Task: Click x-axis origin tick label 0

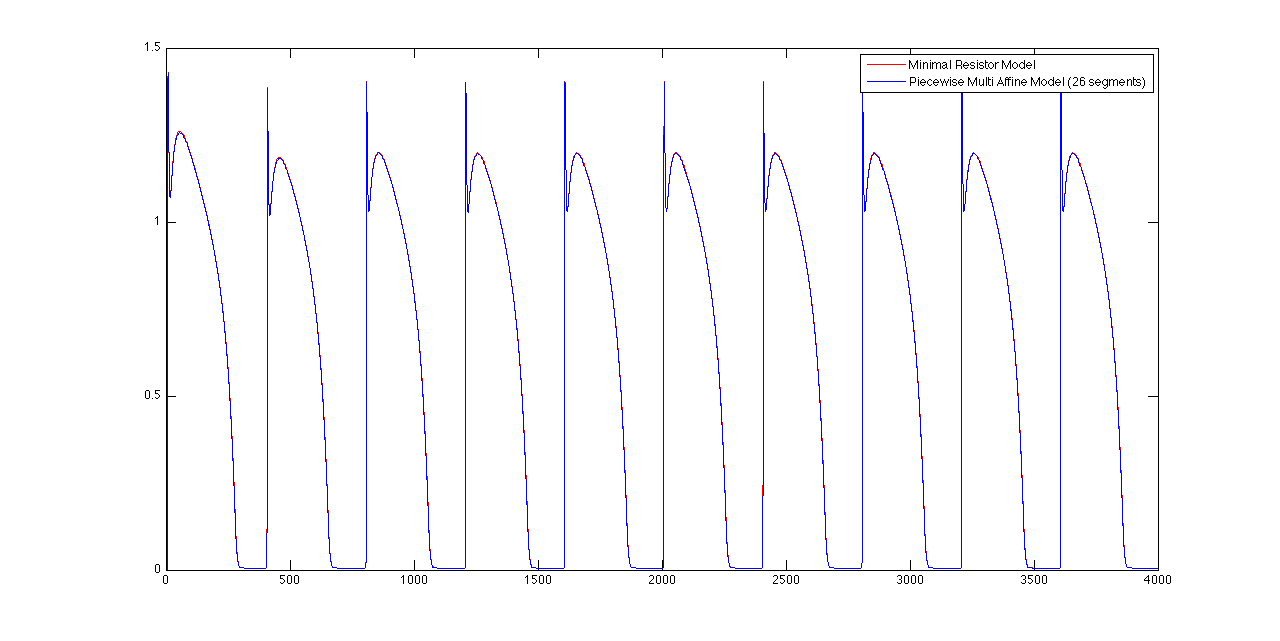Action: pyautogui.click(x=166, y=579)
